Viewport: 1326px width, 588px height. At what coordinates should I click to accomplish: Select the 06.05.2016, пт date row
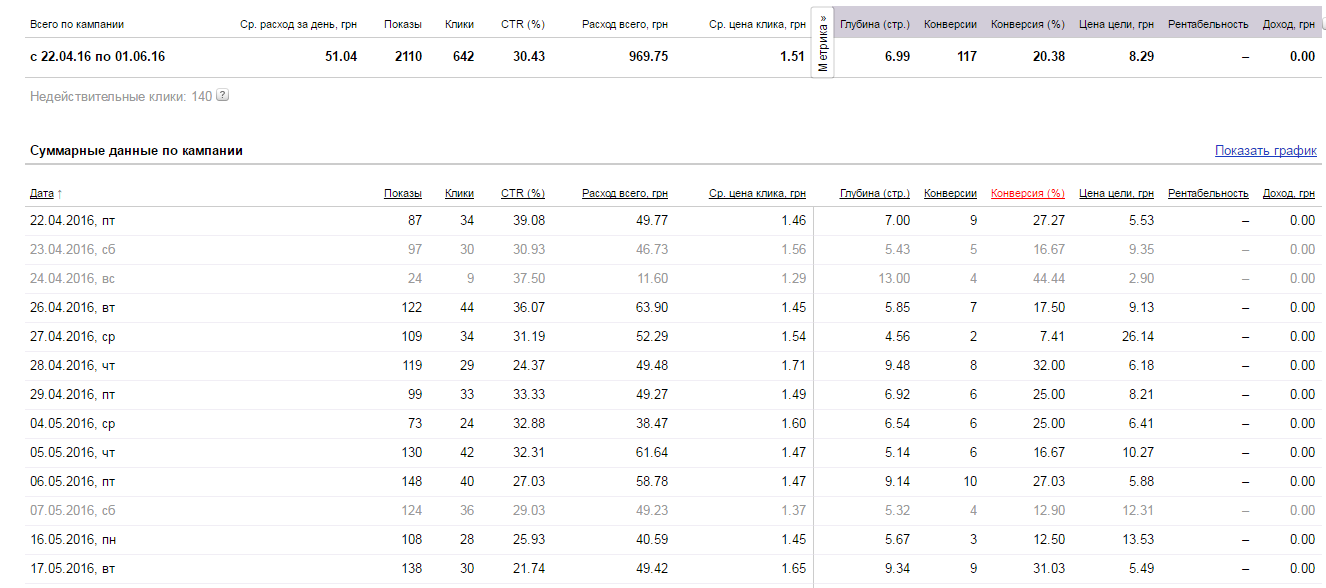pos(66,481)
